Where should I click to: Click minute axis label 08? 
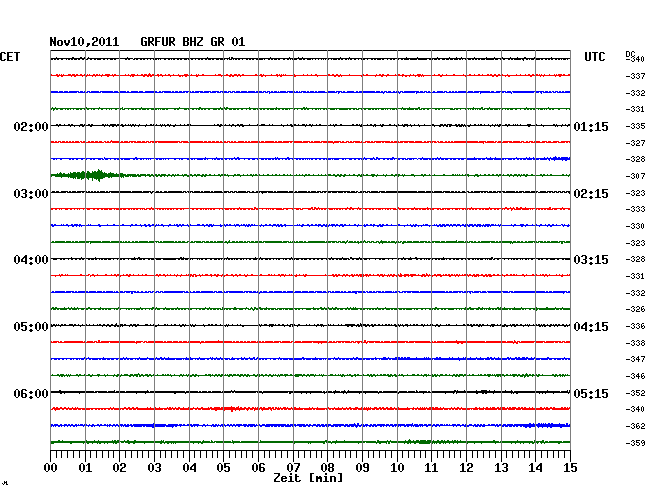click(327, 468)
